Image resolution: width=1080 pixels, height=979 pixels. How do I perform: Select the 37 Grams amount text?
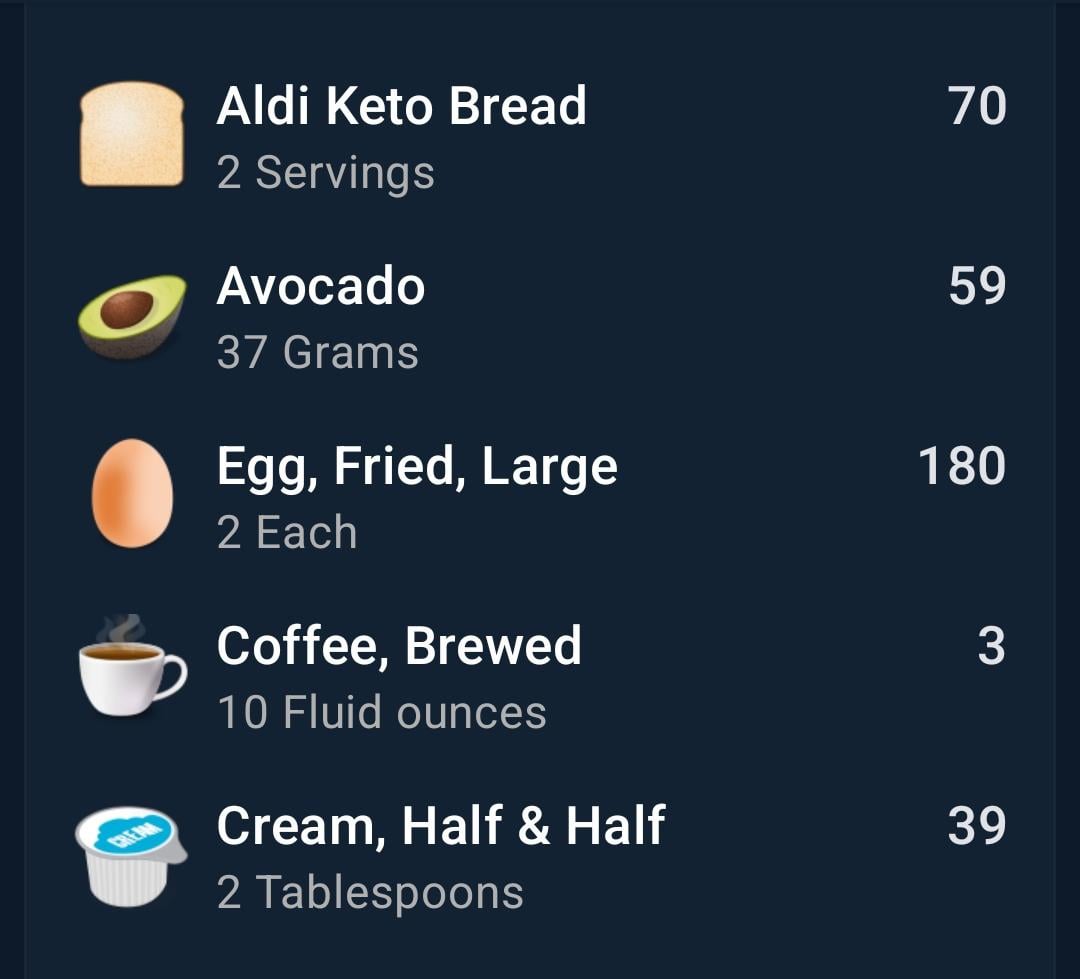click(318, 352)
